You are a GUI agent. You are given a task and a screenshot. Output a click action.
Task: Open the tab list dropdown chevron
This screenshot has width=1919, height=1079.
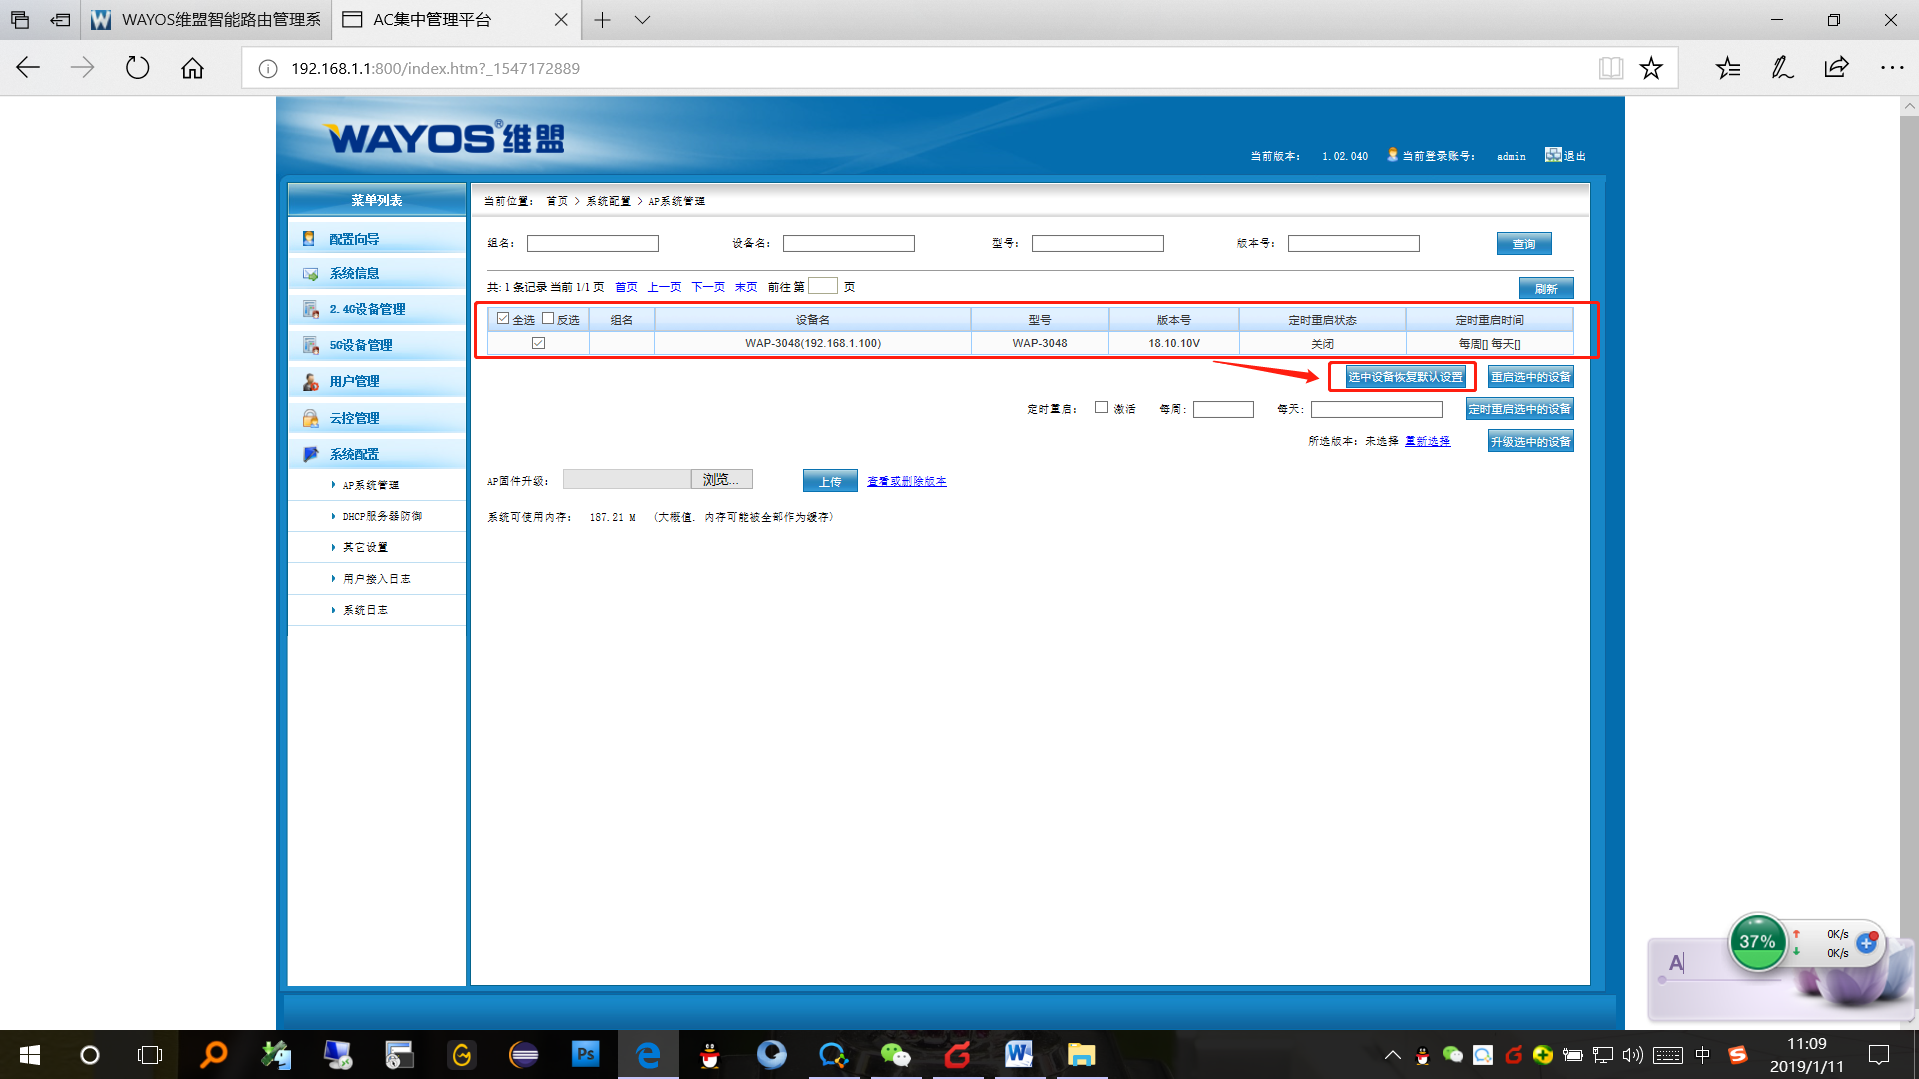click(x=642, y=20)
